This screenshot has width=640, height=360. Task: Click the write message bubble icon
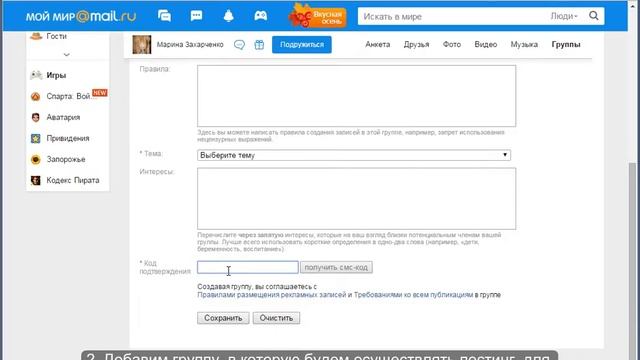pos(240,44)
